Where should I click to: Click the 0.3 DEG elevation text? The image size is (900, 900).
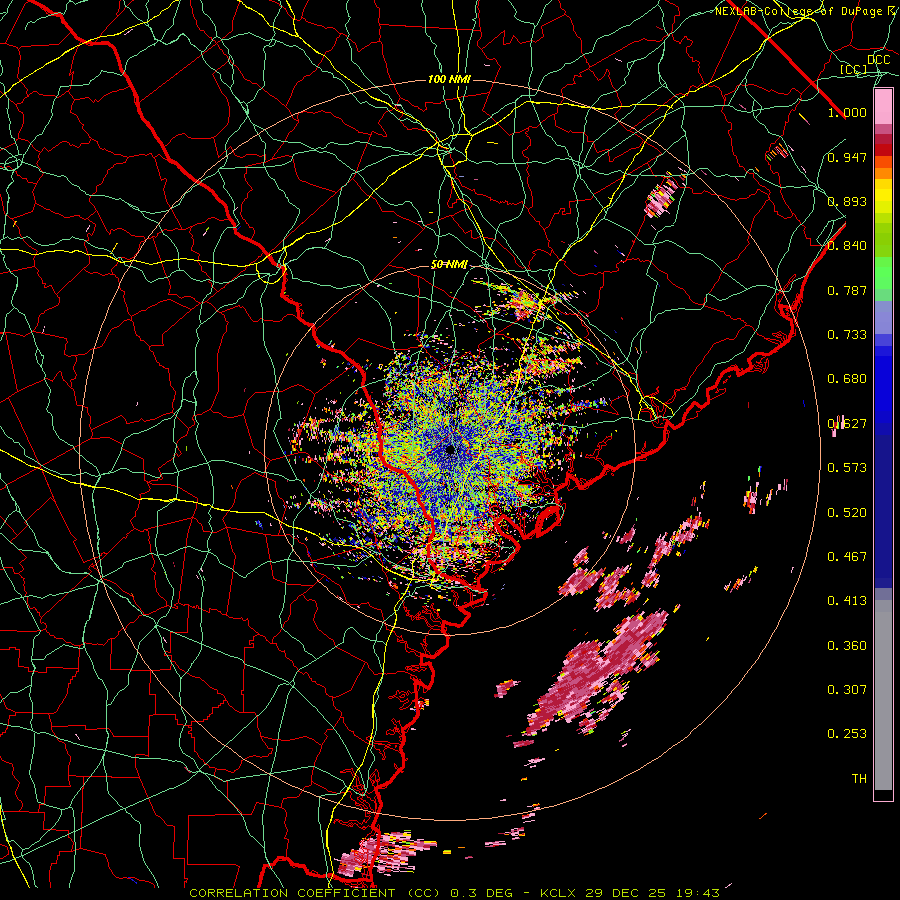click(x=482, y=893)
